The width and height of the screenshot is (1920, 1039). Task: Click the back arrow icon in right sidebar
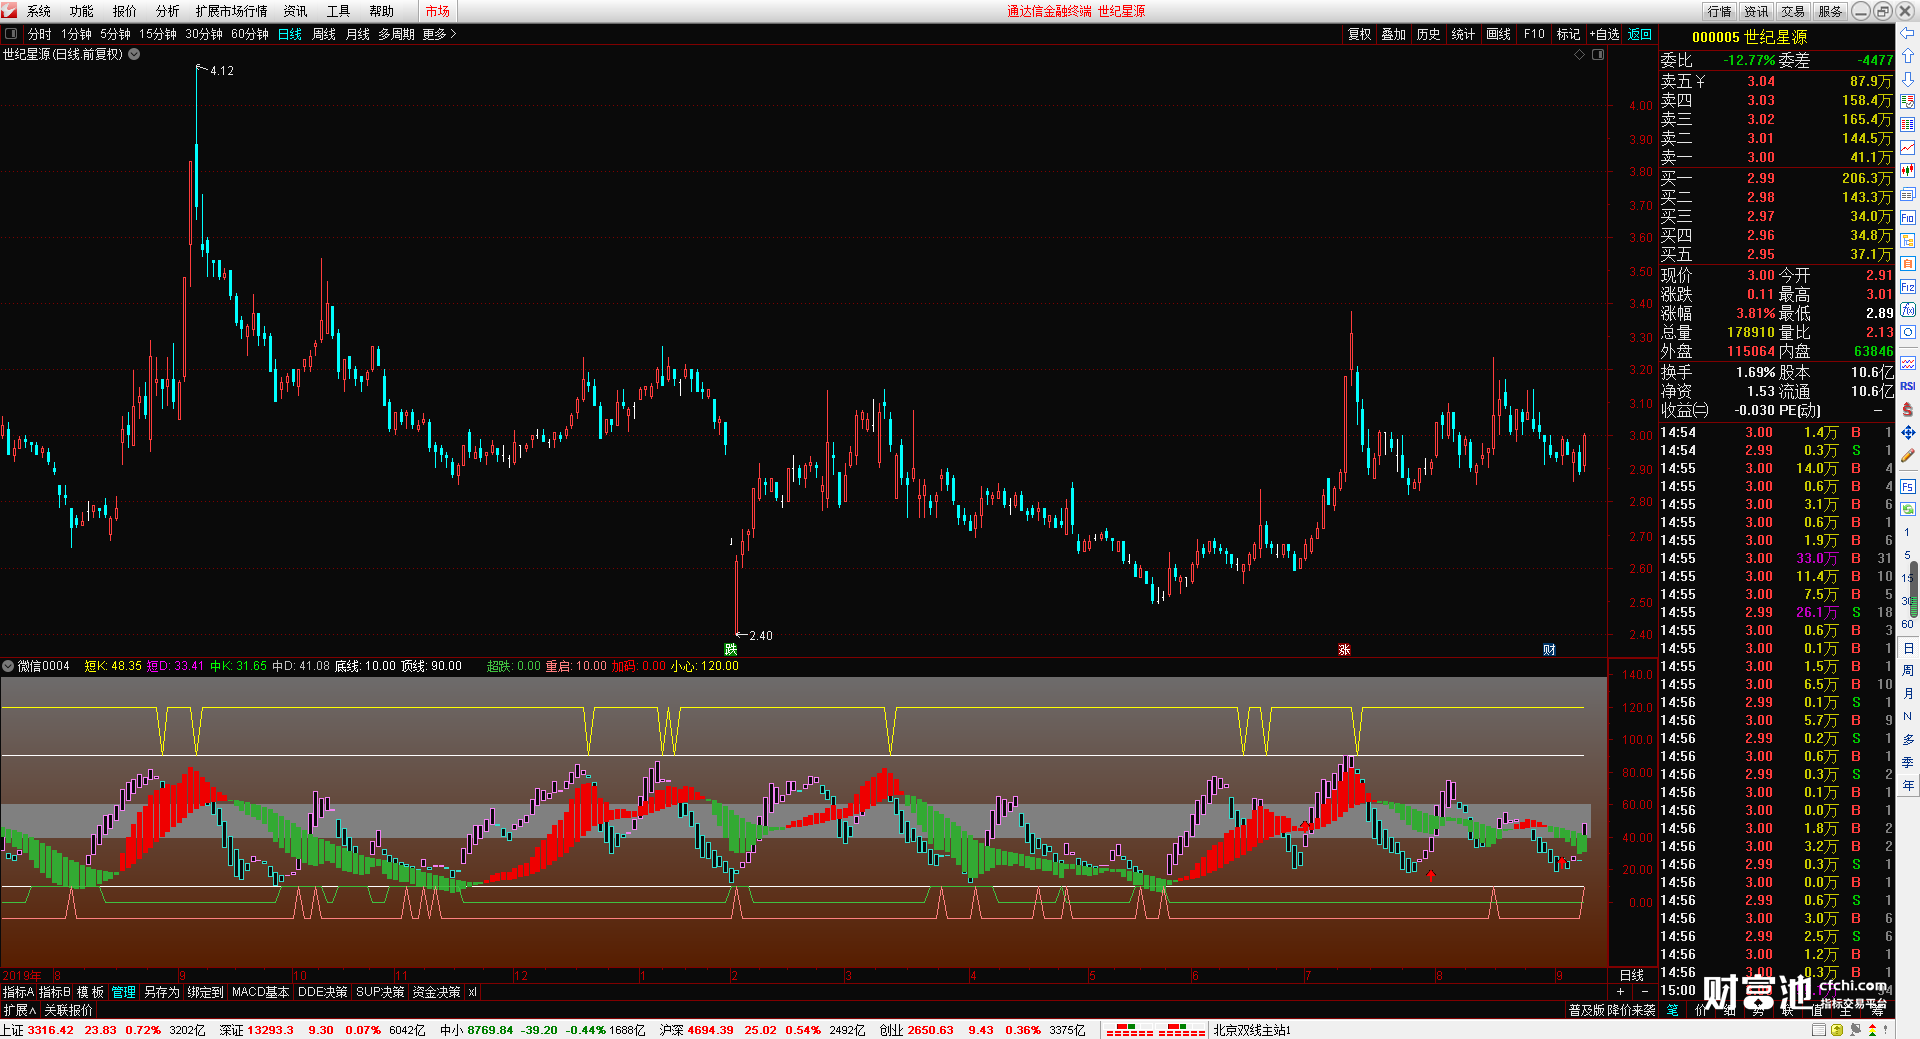tap(1908, 33)
